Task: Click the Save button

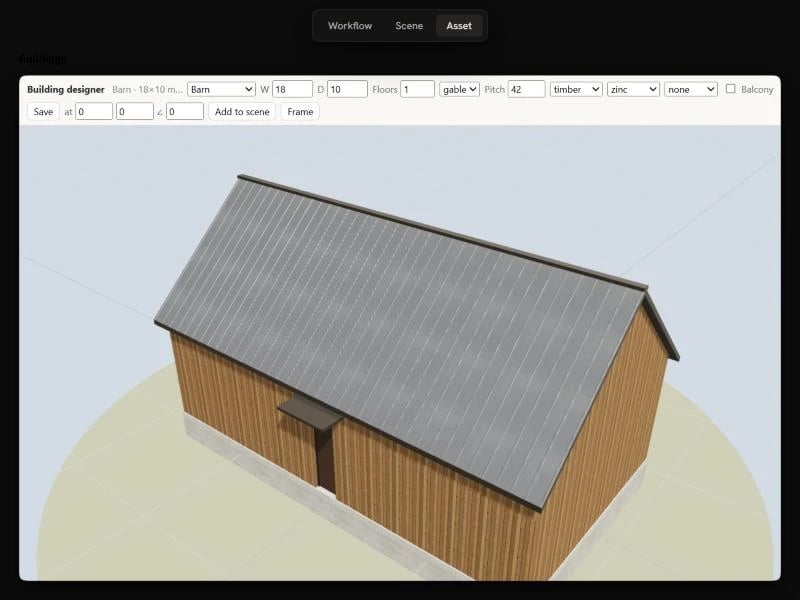Action: [x=43, y=111]
